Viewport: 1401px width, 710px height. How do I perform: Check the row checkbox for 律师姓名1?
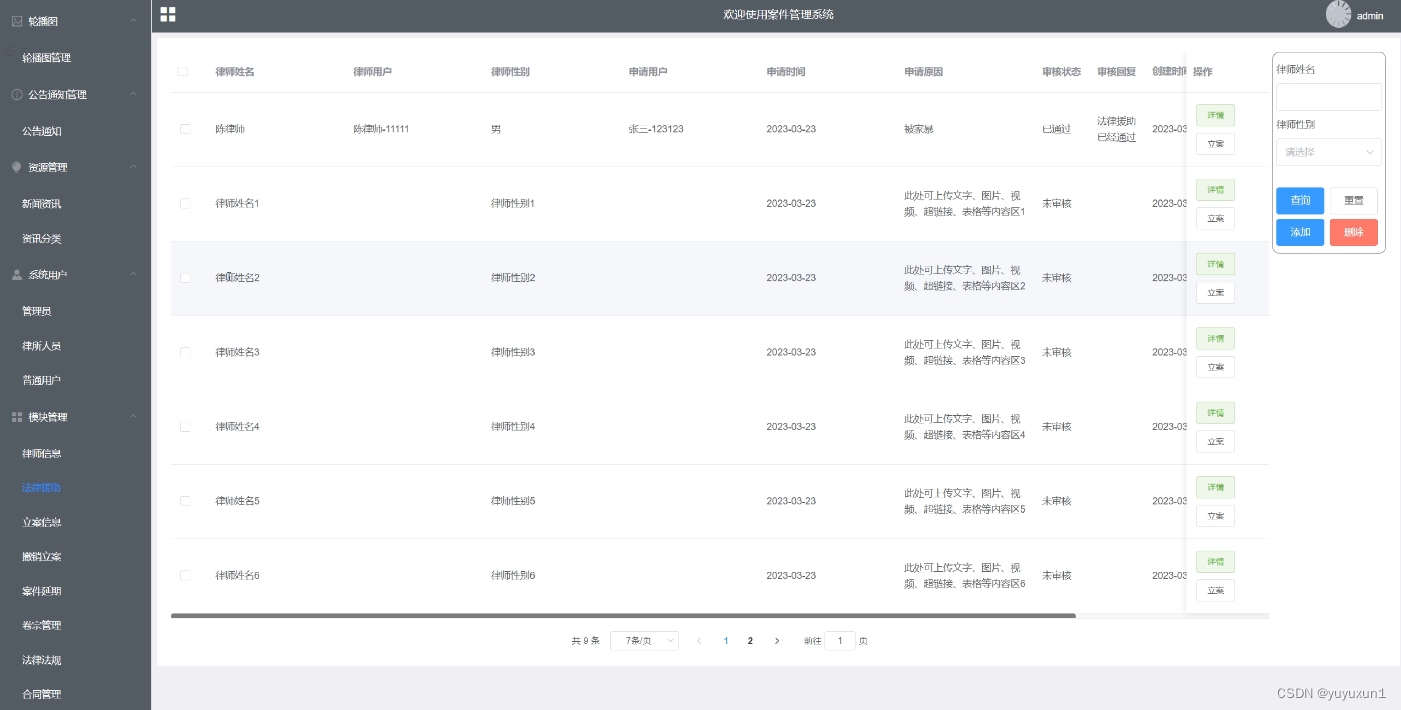(185, 203)
